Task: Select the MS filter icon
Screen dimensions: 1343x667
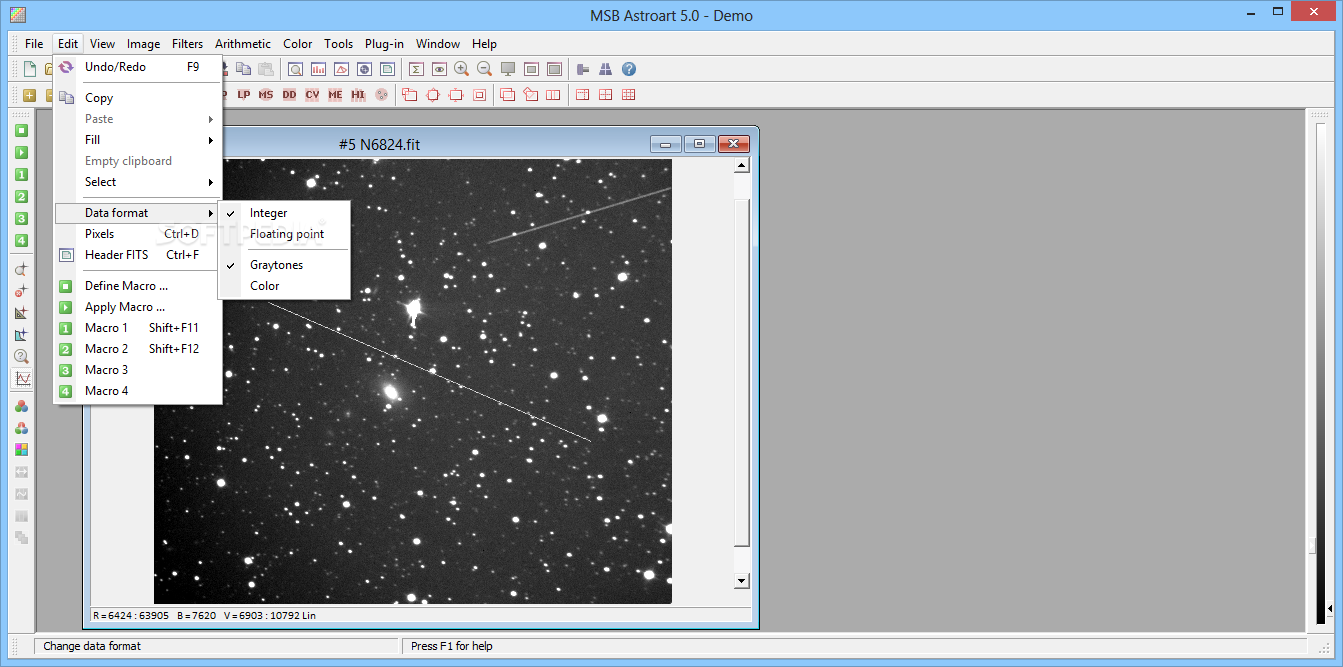Action: (266, 95)
